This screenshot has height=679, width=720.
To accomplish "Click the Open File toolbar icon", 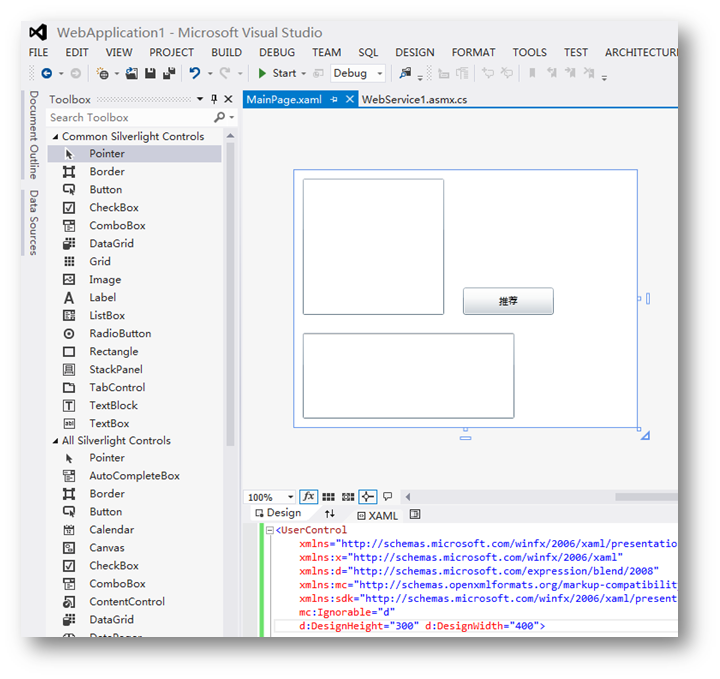I will click(132, 73).
